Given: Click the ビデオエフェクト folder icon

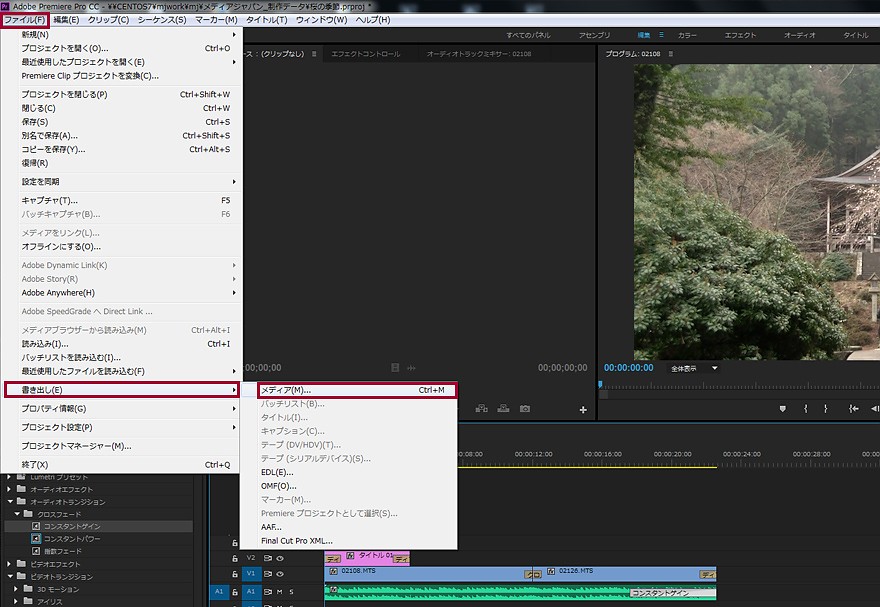Looking at the screenshot, I should click(x=21, y=564).
